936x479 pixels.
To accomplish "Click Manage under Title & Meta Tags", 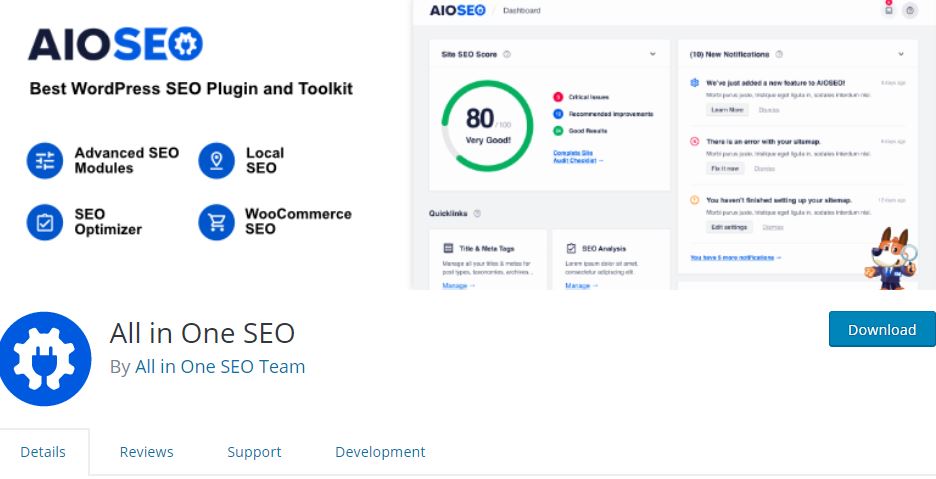I will pos(458,285).
